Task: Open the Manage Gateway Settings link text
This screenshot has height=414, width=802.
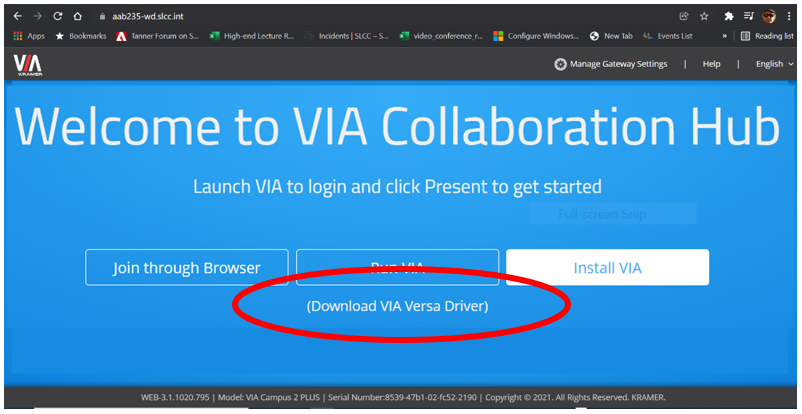Action: (618, 64)
